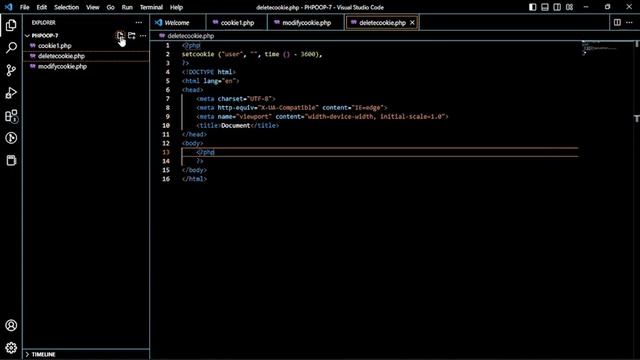Viewport: 640px width, 360px height.
Task: Open the File menu
Action: [x=24, y=7]
